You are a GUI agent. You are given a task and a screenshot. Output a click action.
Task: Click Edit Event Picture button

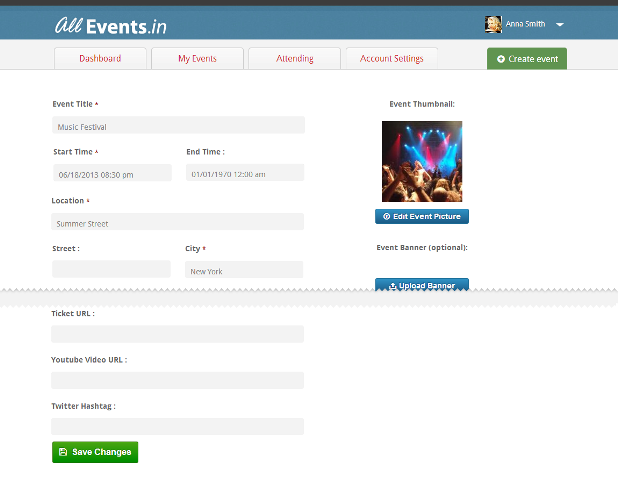point(422,216)
